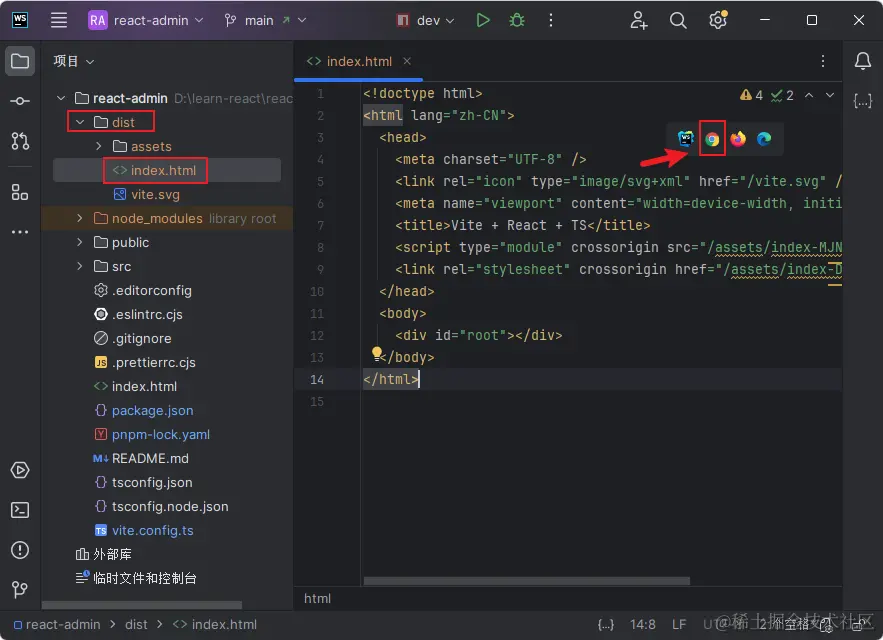883x640 pixels.
Task: Toggle the Project tool window
Action: [20, 61]
